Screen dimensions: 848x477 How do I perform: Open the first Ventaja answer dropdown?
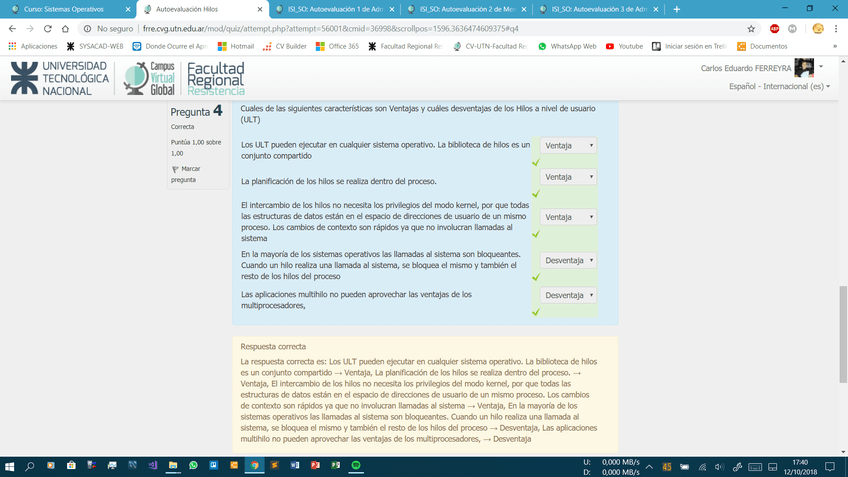coord(568,146)
